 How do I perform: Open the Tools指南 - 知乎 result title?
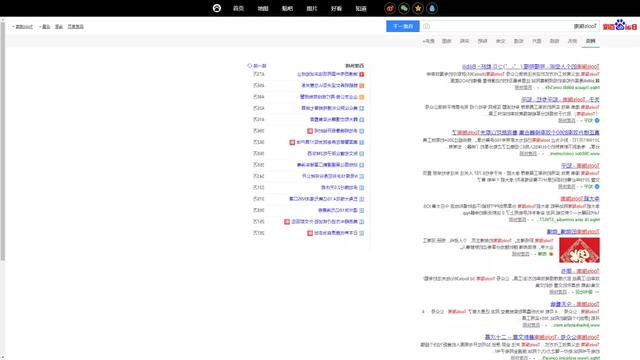[x=580, y=165]
